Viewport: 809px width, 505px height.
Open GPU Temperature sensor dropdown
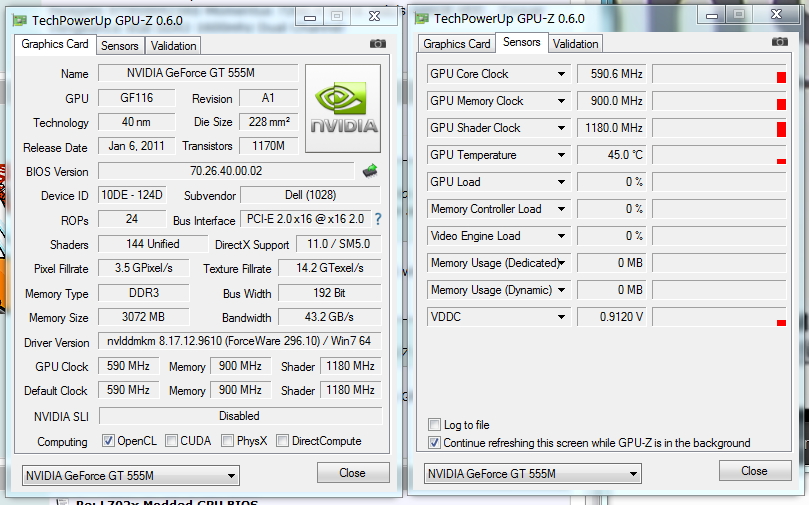561,155
